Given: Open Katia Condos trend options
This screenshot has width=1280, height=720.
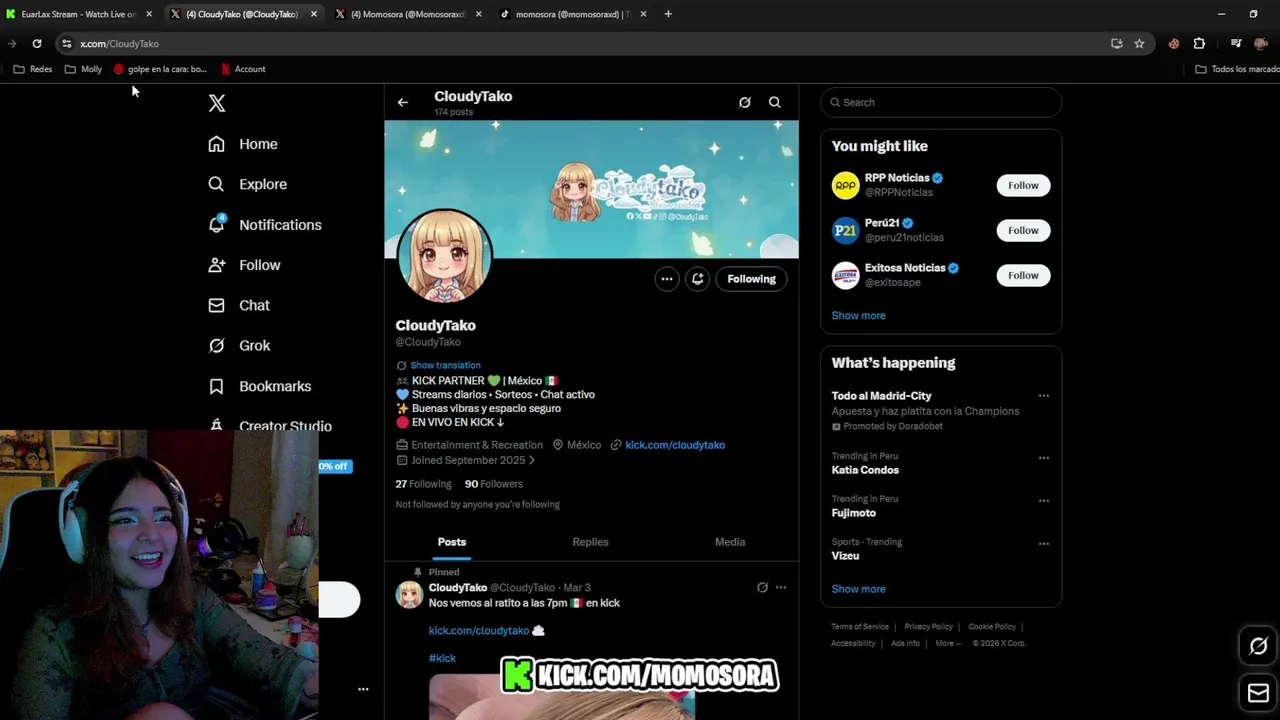Looking at the screenshot, I should (x=1043, y=458).
